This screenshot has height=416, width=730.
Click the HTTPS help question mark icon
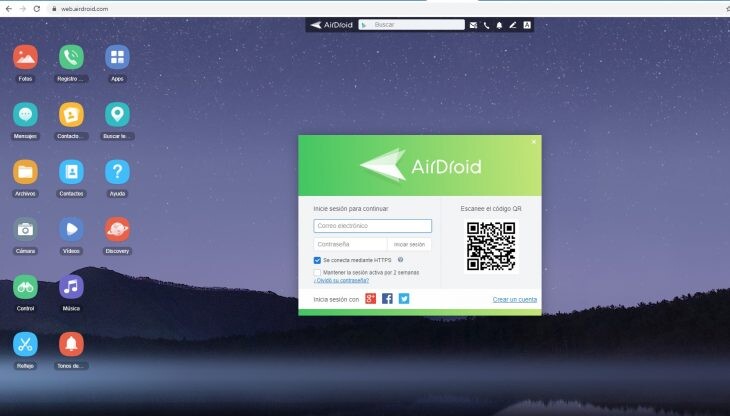pyautogui.click(x=400, y=260)
